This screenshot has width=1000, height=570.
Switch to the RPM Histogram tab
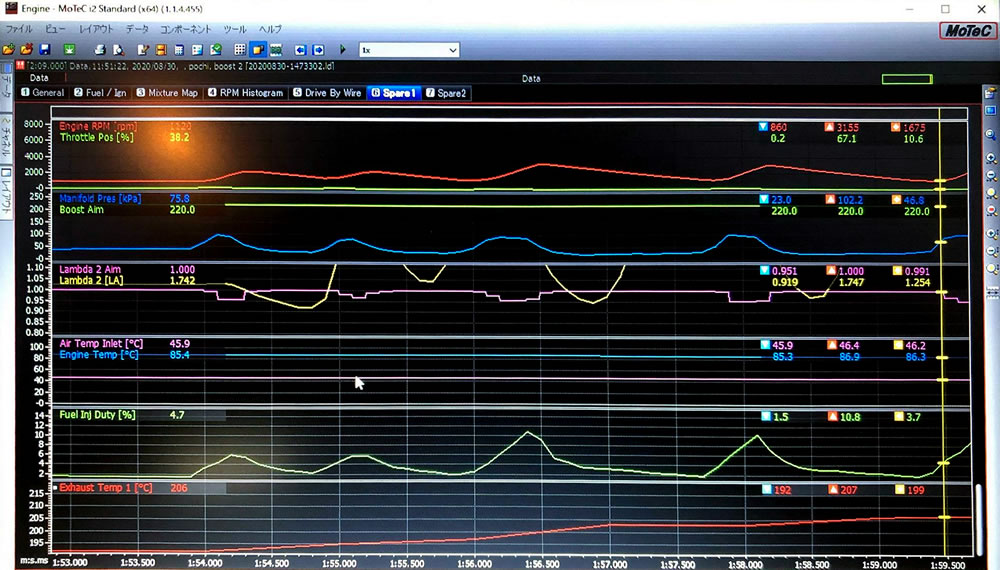click(x=245, y=93)
